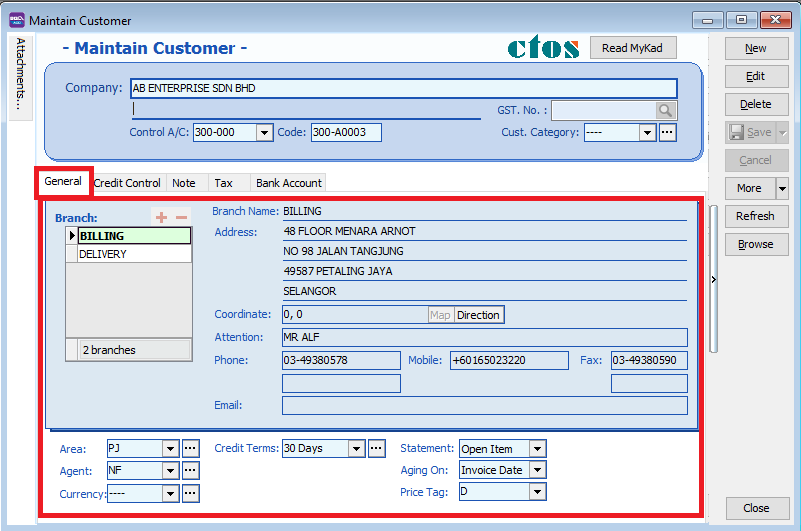Screen dimensions: 801x531
Task: Open the Statement dropdown list
Action: [x=538, y=449]
